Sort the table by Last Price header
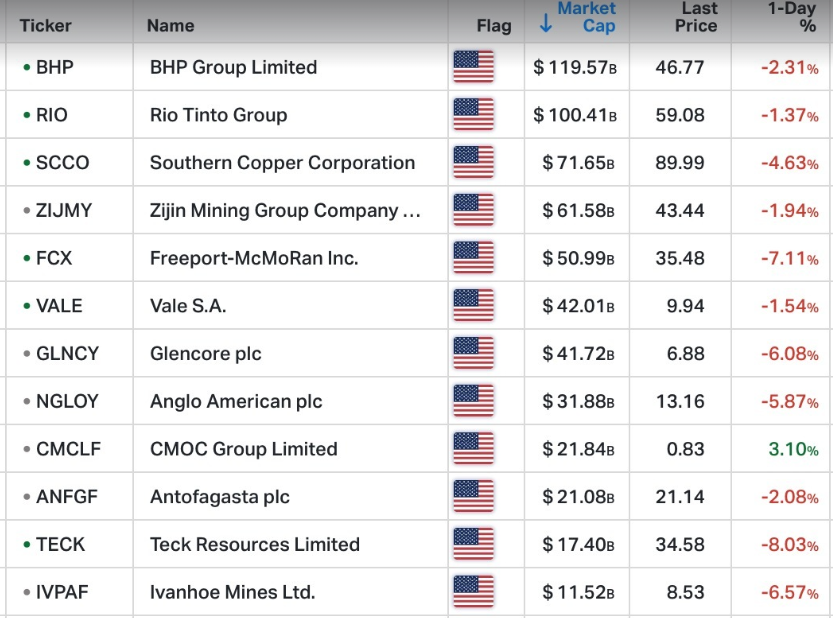The height and width of the screenshot is (618, 833). click(x=697, y=17)
